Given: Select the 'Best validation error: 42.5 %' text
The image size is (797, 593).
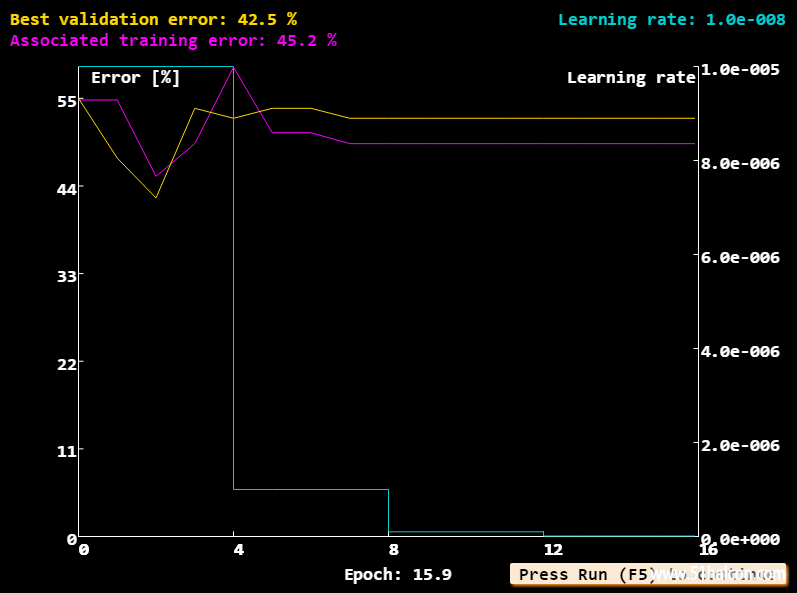Looking at the screenshot, I should click(154, 19).
